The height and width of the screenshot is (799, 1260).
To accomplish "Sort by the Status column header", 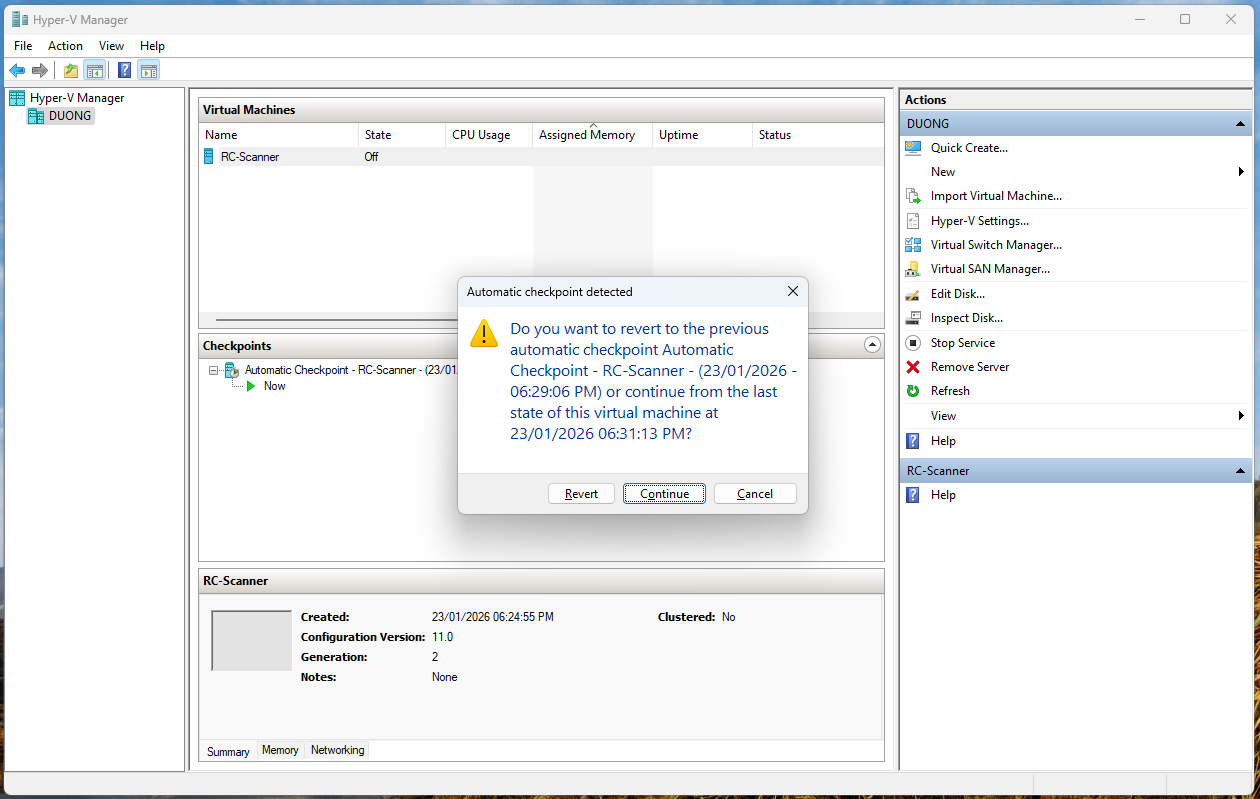I will [x=818, y=135].
